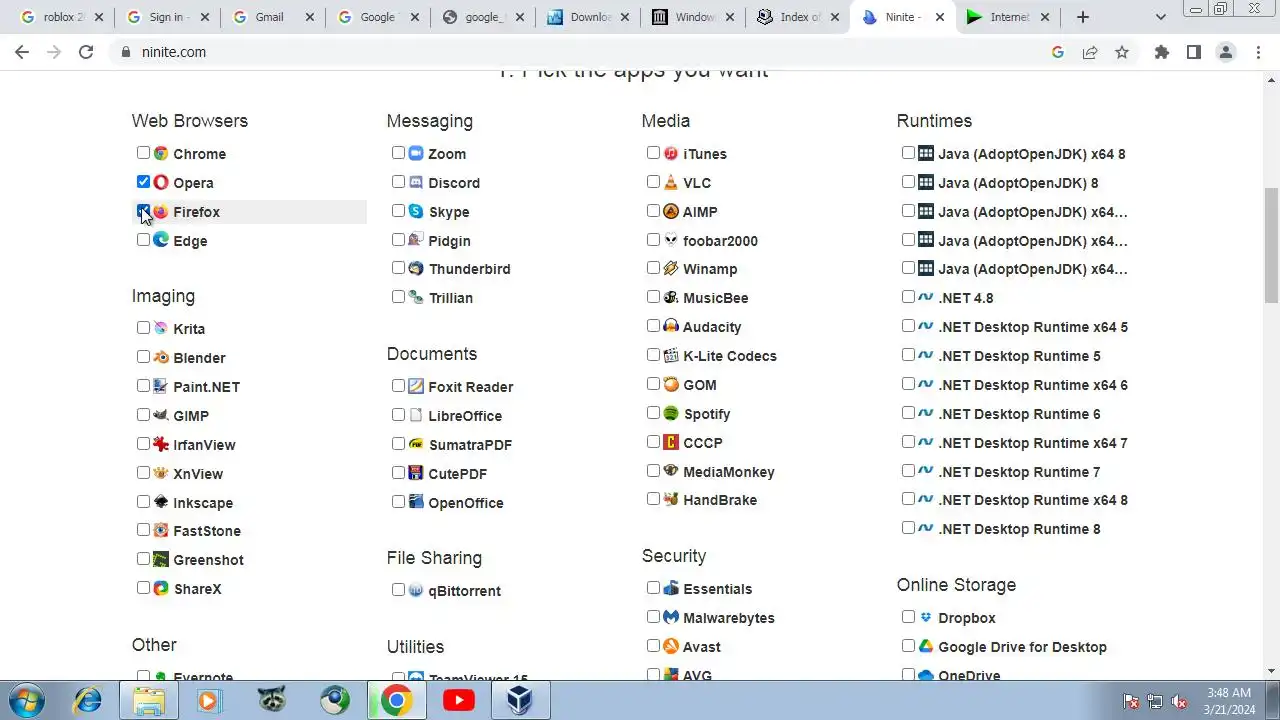Click the Dropbox icon
This screenshot has height=720, width=1280.
pos(926,617)
